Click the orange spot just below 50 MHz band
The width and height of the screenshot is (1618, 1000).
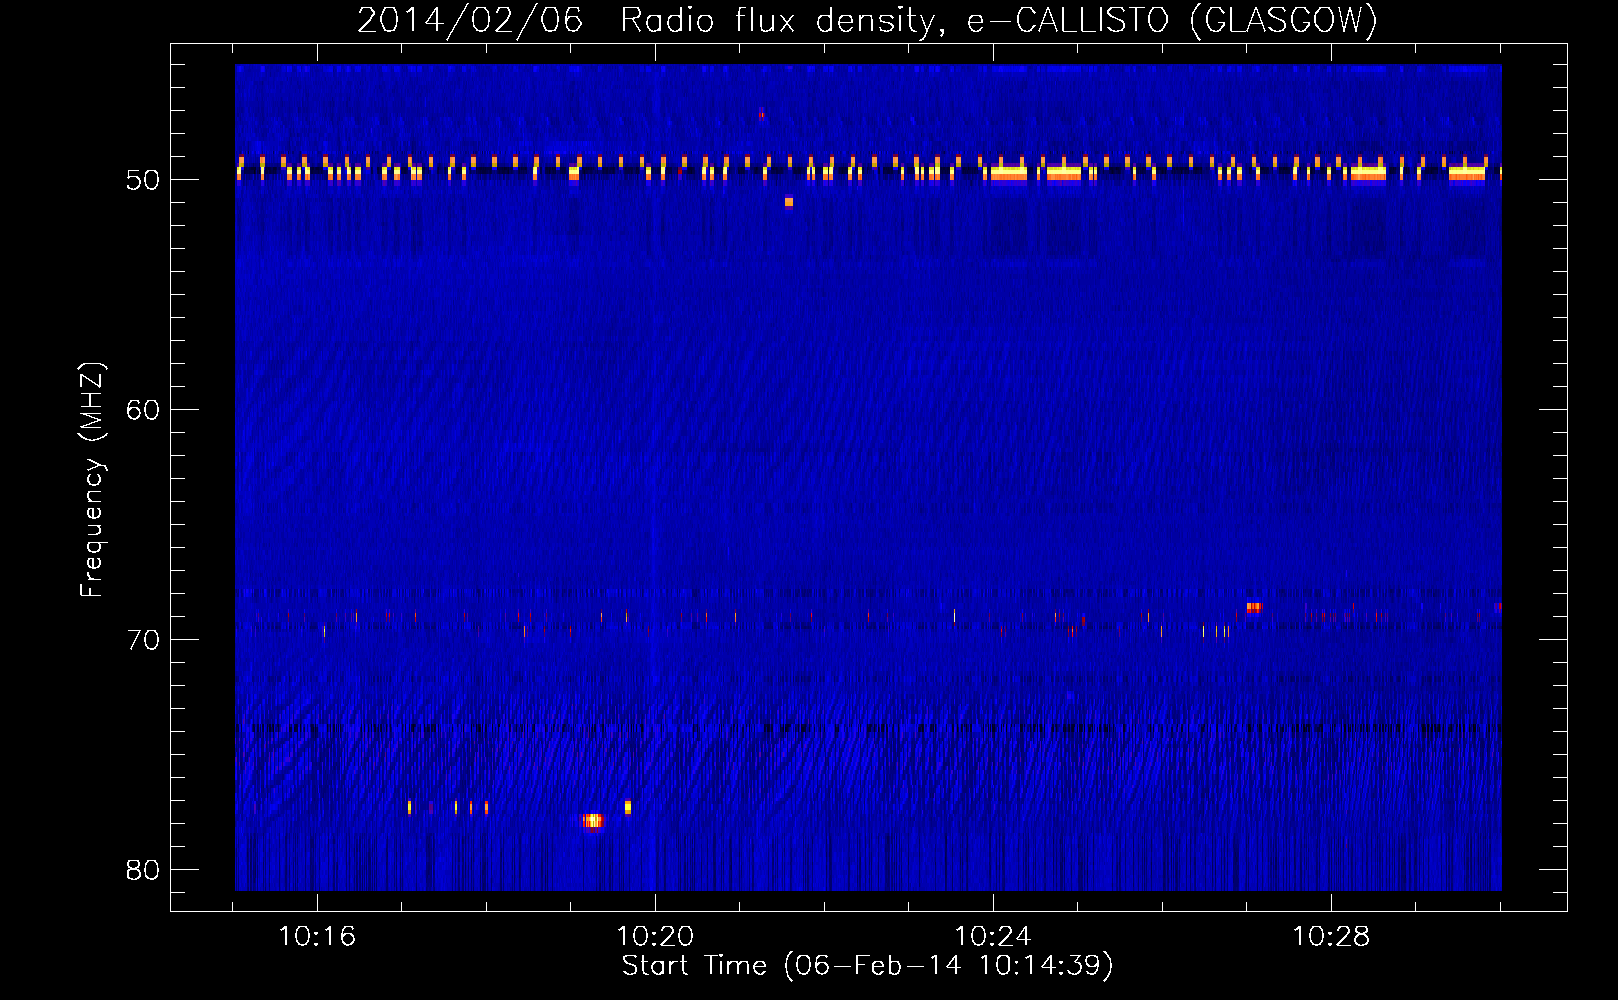click(789, 202)
